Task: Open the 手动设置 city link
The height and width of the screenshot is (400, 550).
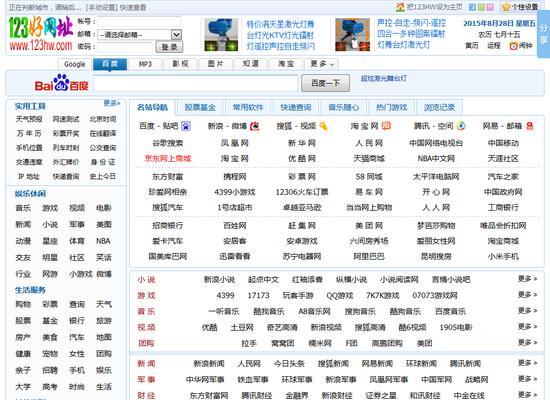Action: click(101, 7)
